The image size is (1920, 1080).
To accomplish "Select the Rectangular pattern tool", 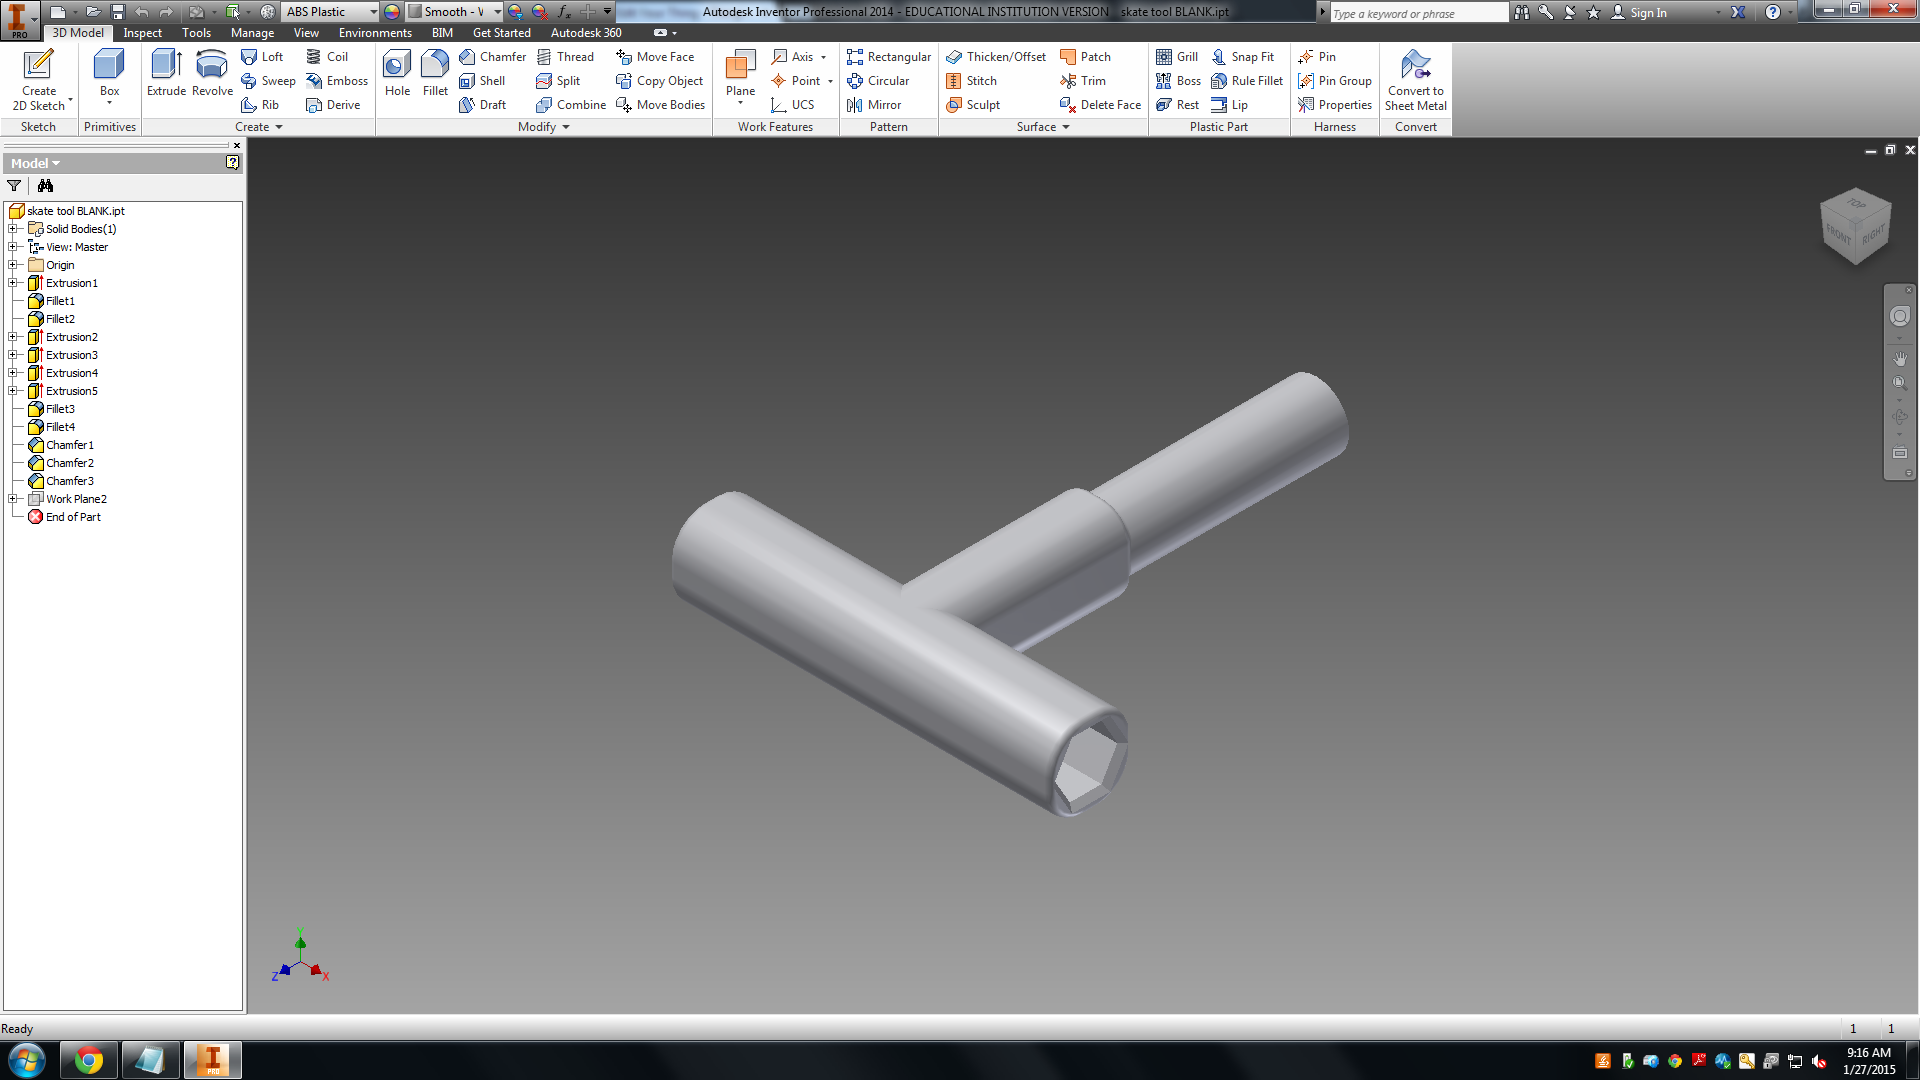I will point(888,57).
